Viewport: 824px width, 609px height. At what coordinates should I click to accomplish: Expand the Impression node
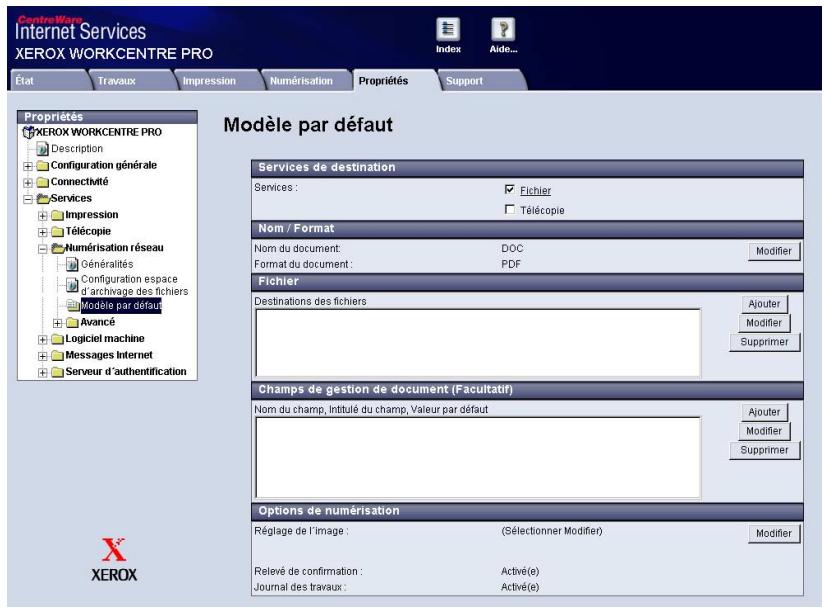(43, 216)
